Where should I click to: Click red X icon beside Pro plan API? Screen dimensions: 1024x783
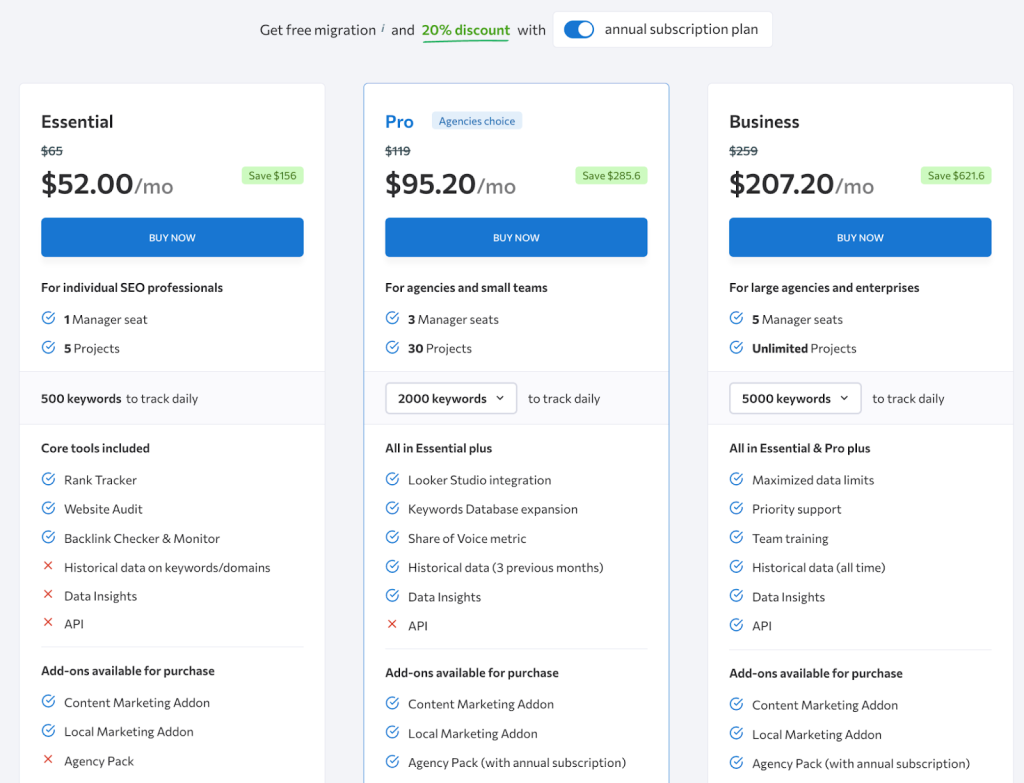click(392, 626)
